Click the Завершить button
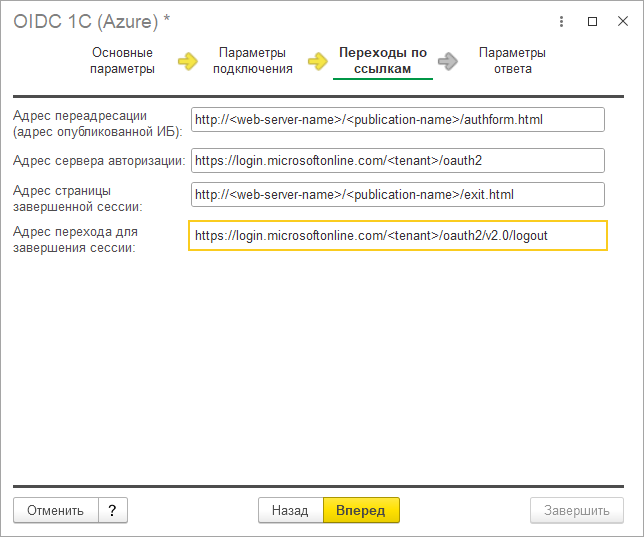 click(x=576, y=510)
